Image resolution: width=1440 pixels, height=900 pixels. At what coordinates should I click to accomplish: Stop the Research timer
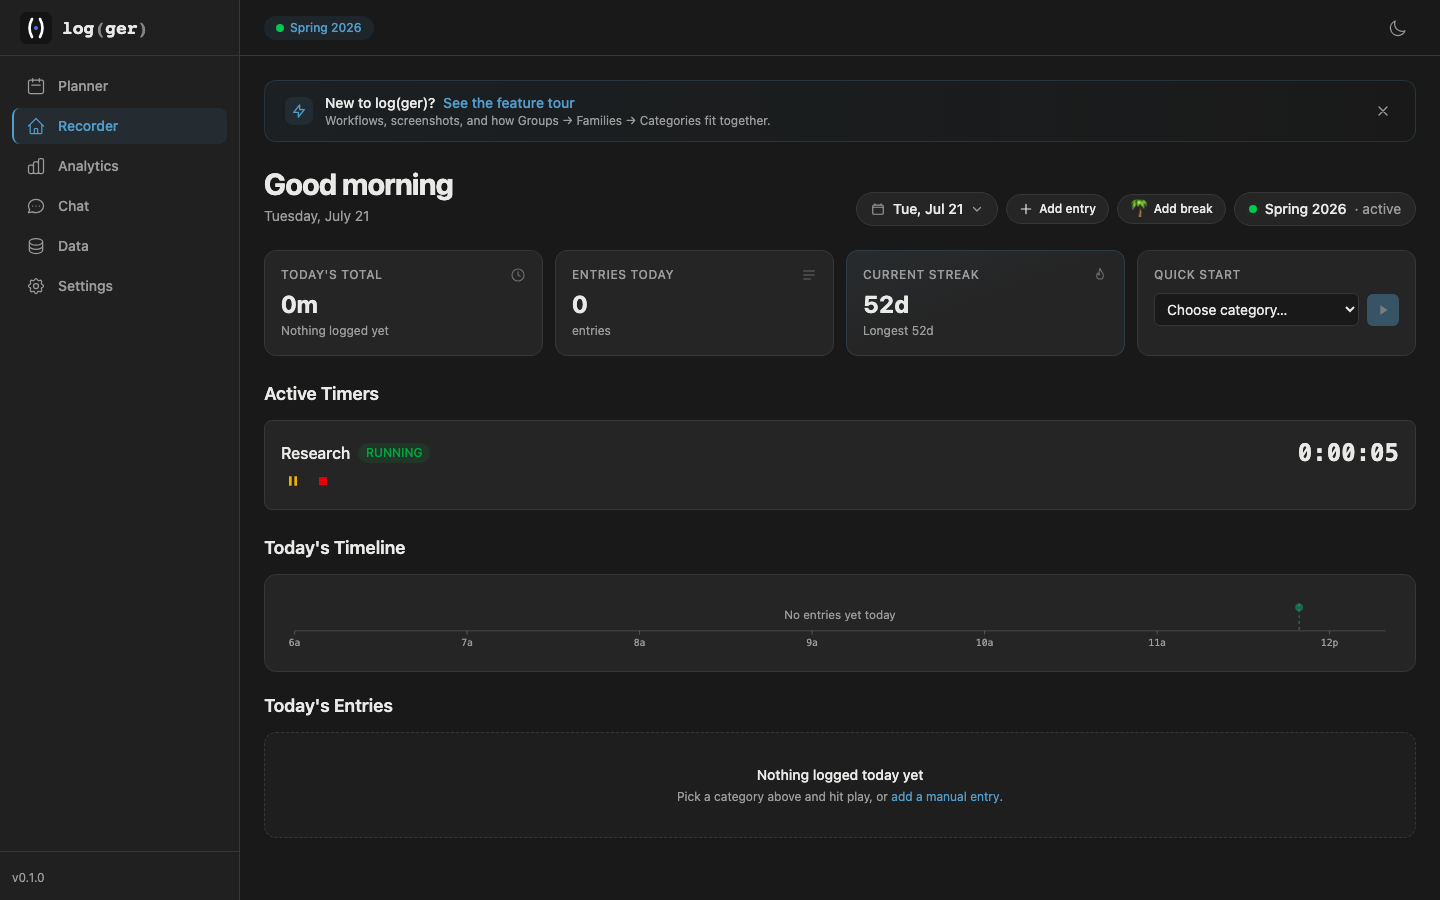(323, 481)
